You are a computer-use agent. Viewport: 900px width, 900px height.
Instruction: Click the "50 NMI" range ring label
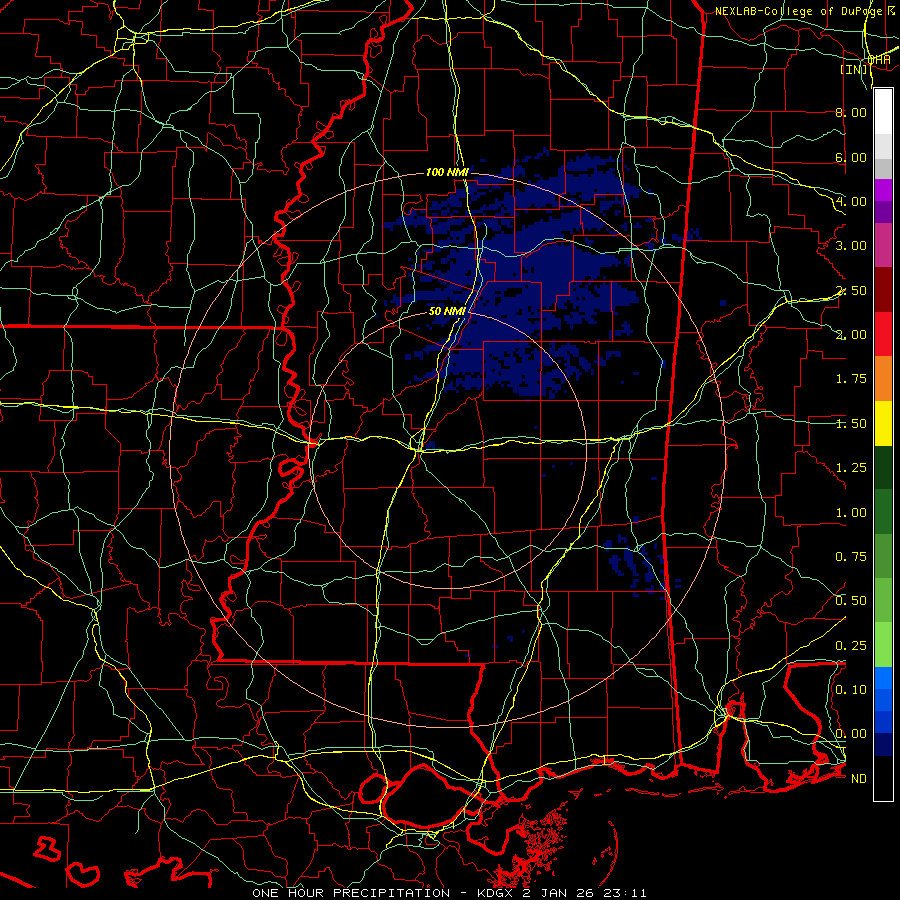447,311
